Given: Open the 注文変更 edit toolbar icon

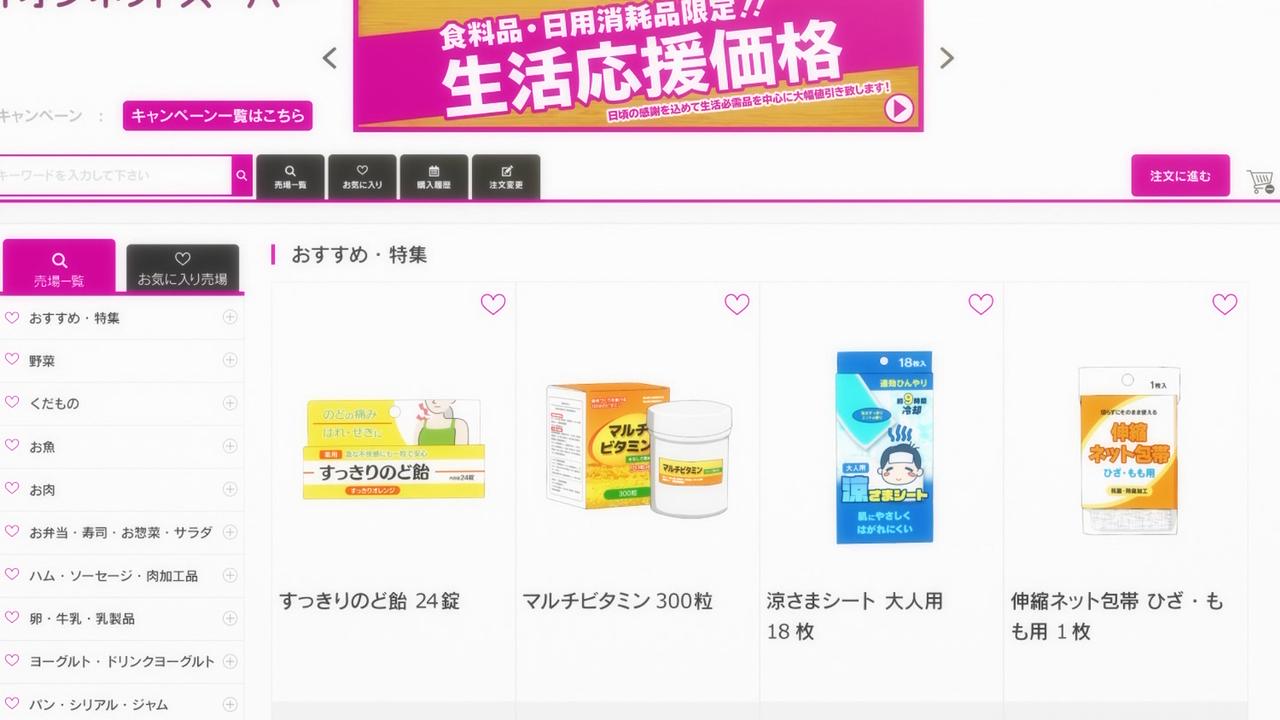Looking at the screenshot, I should coord(506,177).
